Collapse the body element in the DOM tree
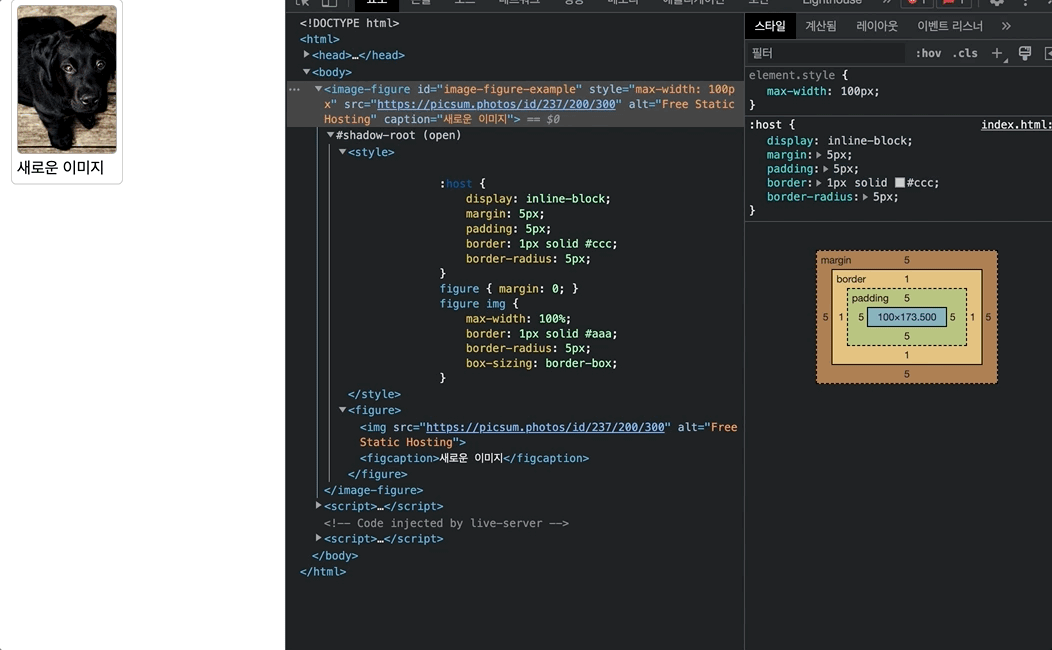The width and height of the screenshot is (1052, 650). [306, 71]
